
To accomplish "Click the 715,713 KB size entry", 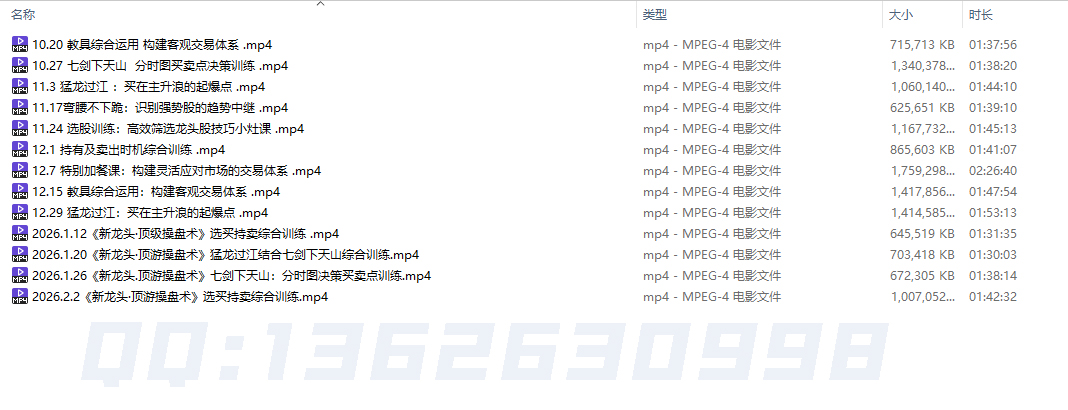I will click(922, 45).
